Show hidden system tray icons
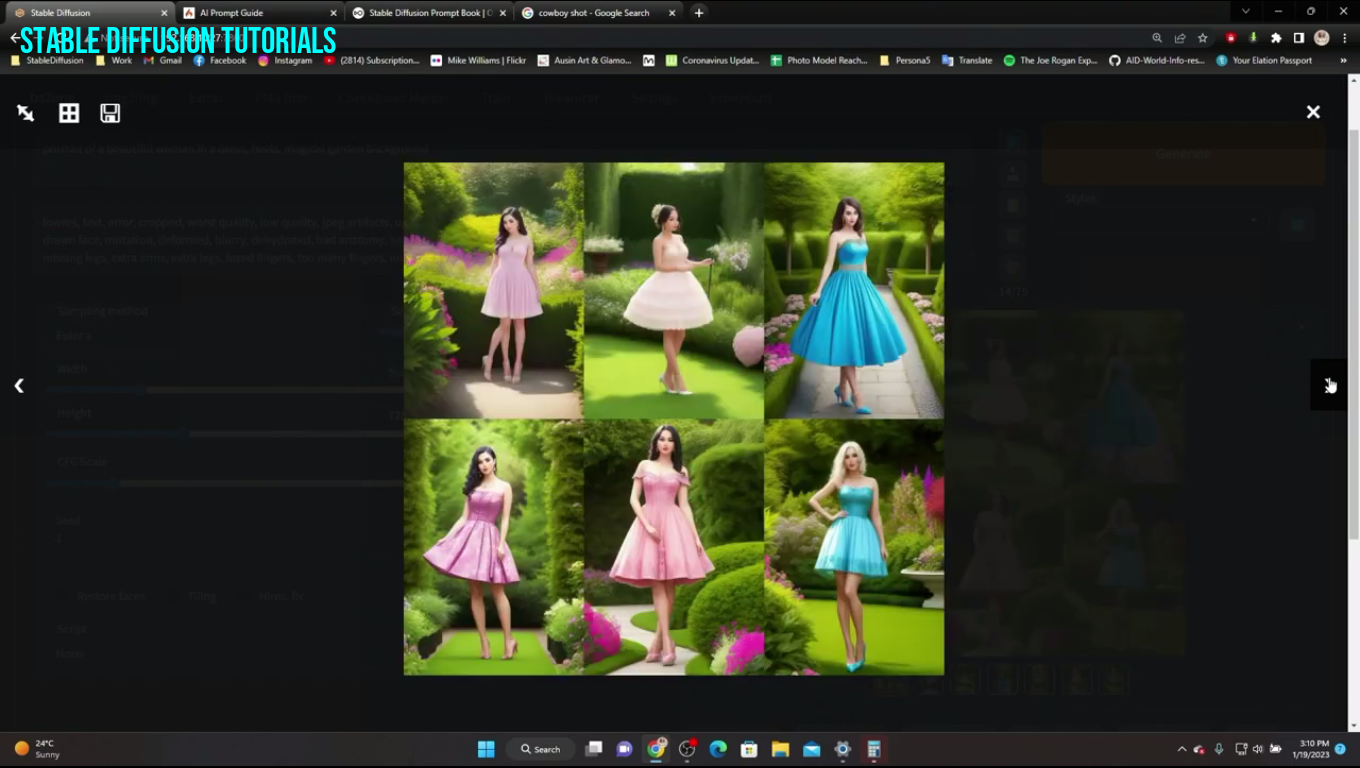Screen dimensions: 1360x768 click(x=1182, y=749)
